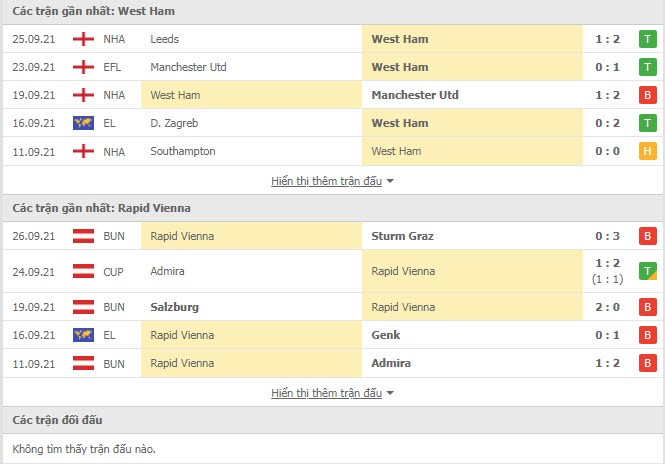
Task: Click red B badge for Genk match
Action: coord(647,335)
